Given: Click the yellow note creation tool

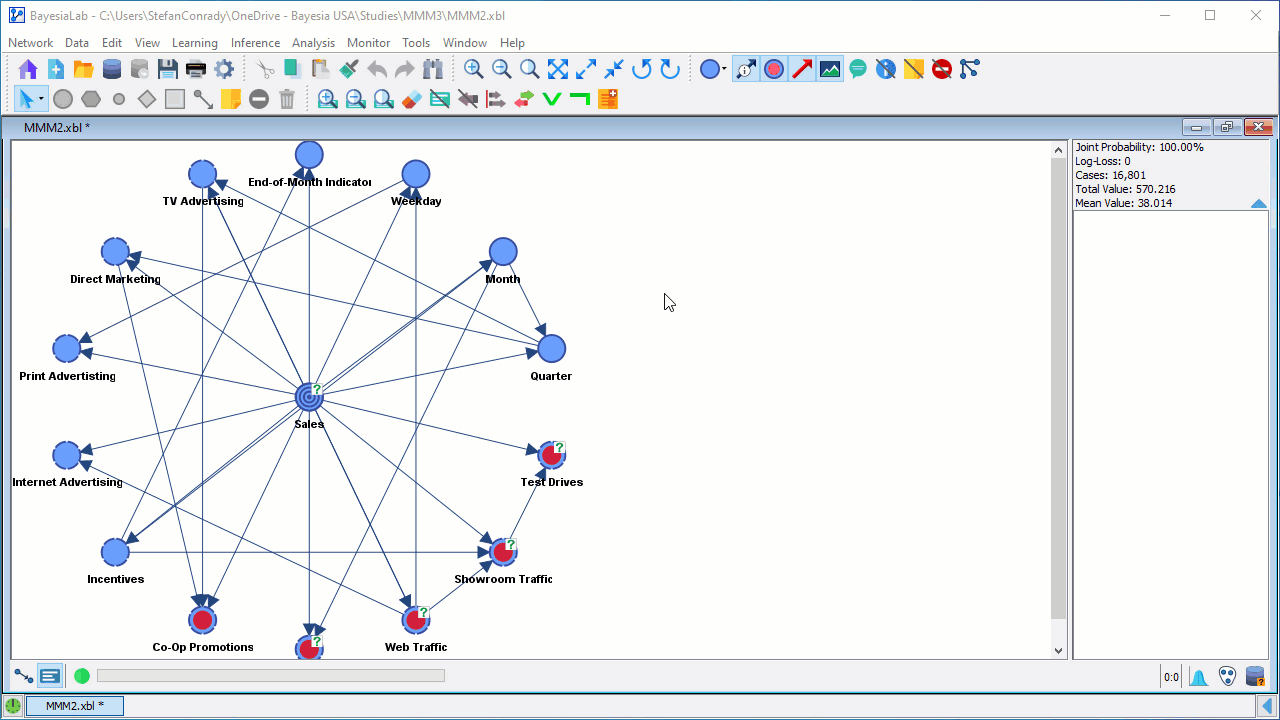Looking at the screenshot, I should coord(231,99).
